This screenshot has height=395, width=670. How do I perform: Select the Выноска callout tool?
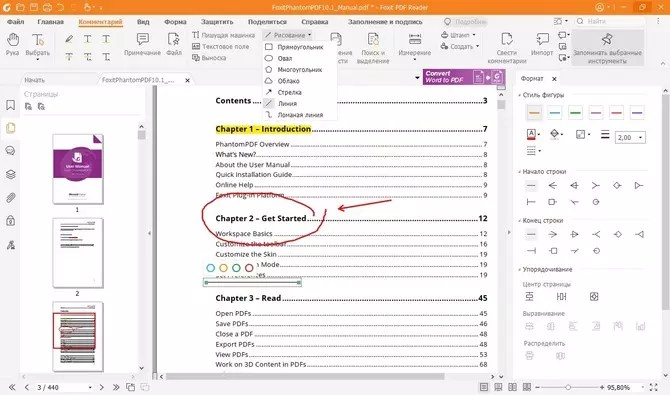click(209, 57)
